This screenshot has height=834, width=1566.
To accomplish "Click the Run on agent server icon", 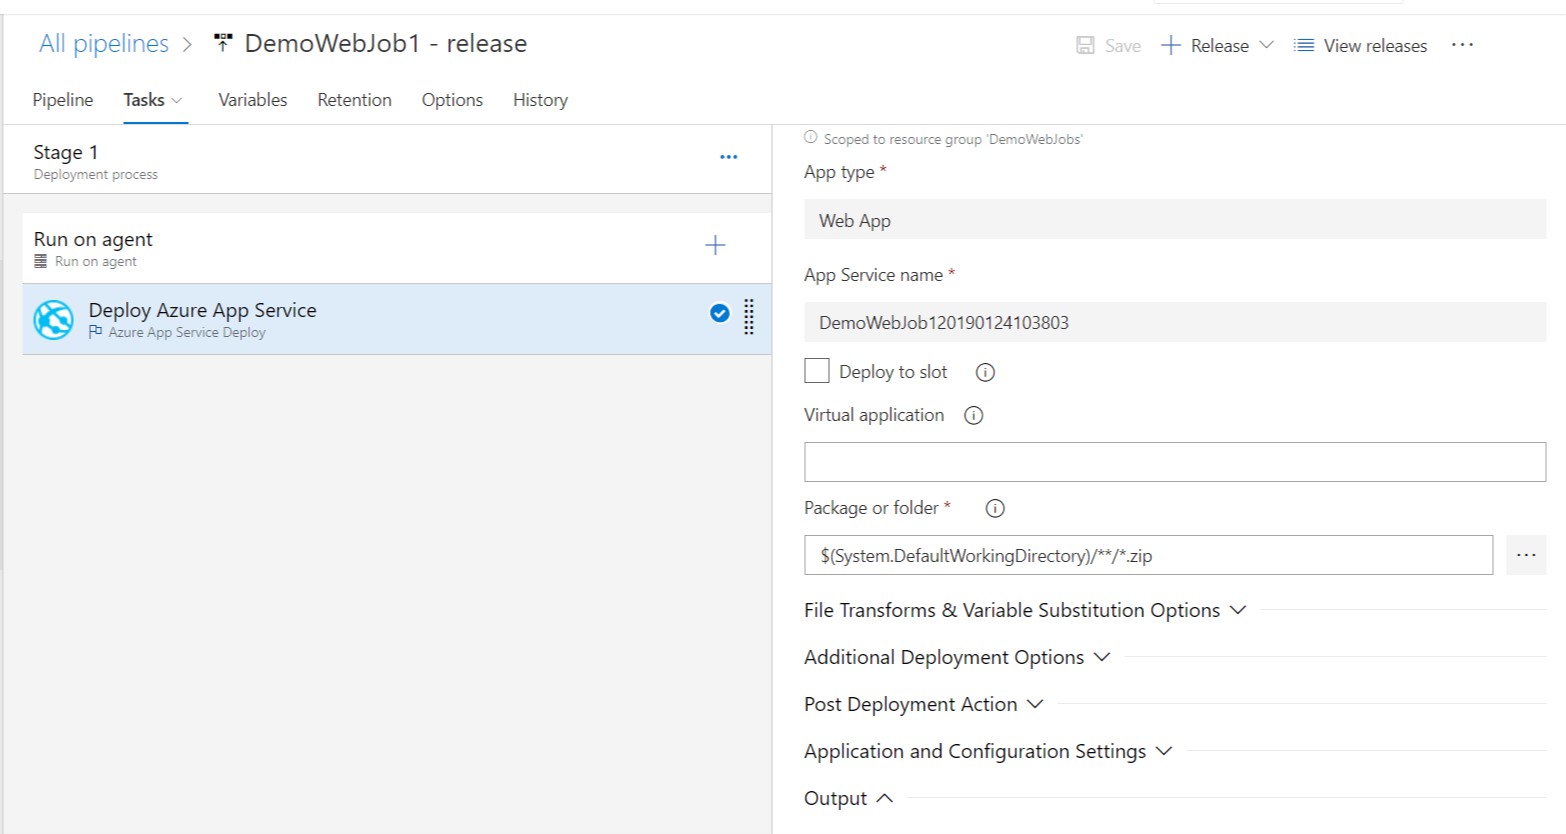I will (x=41, y=261).
